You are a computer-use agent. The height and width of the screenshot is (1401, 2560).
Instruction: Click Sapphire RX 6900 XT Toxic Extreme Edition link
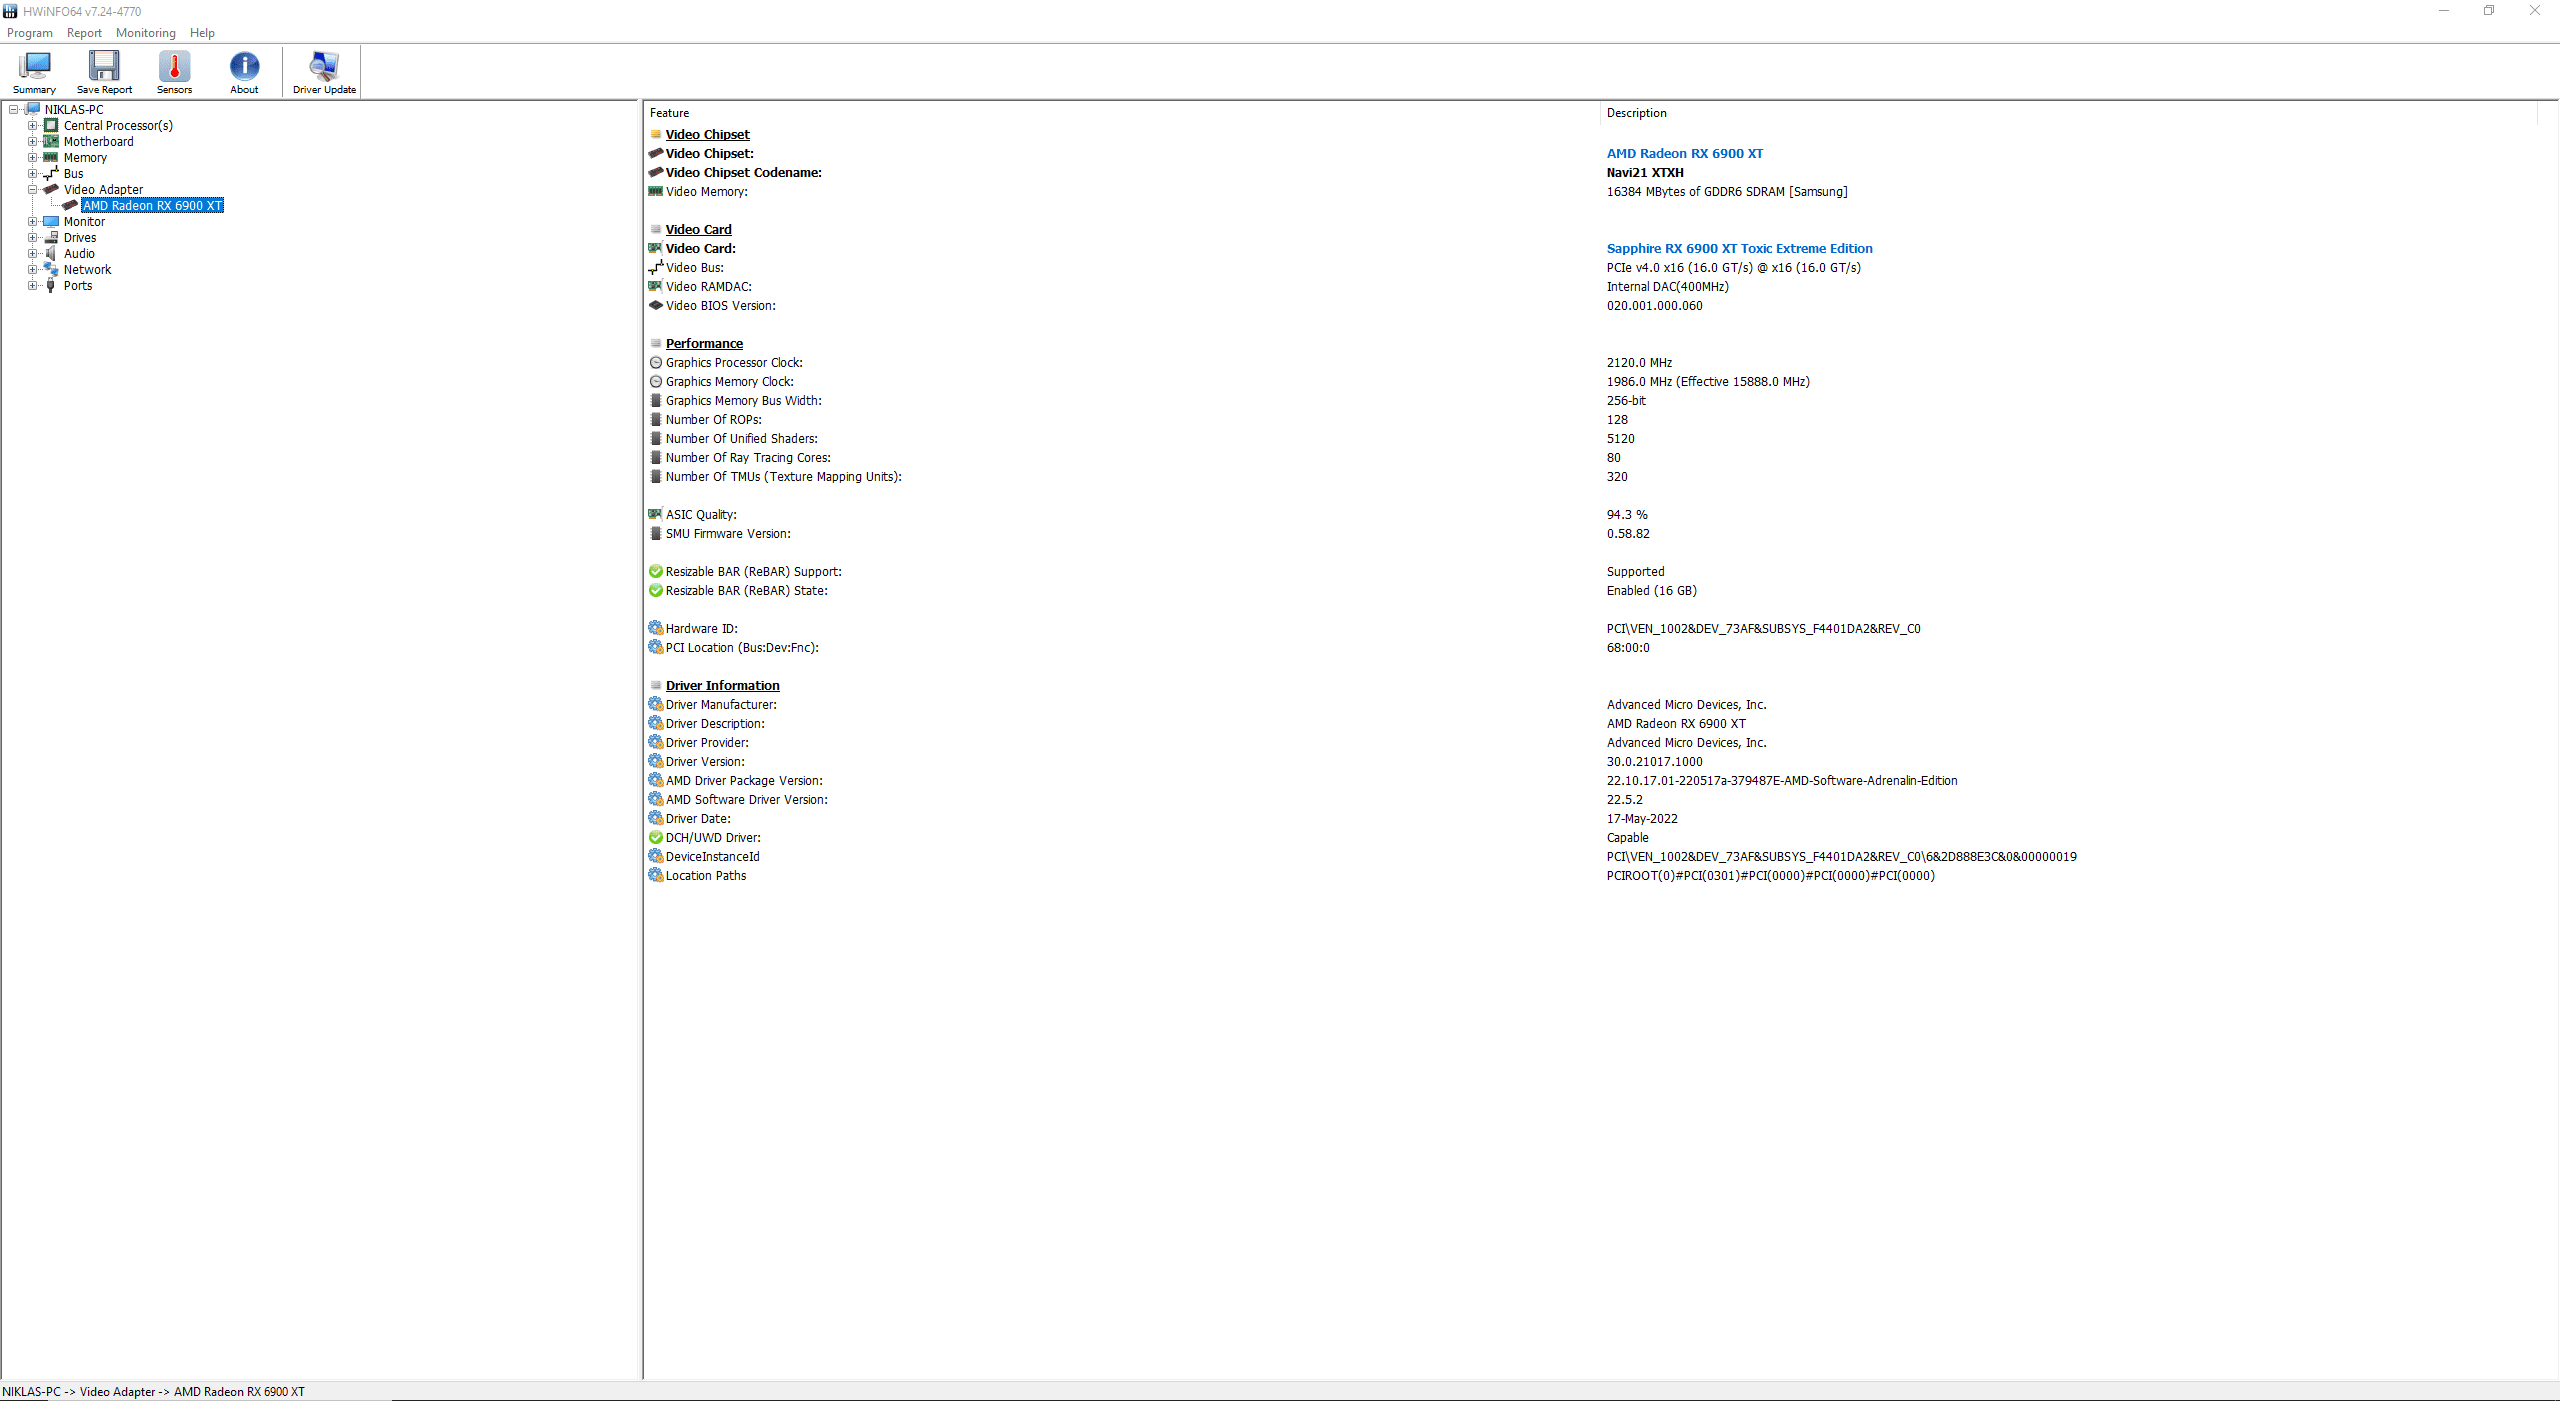[x=1739, y=248]
